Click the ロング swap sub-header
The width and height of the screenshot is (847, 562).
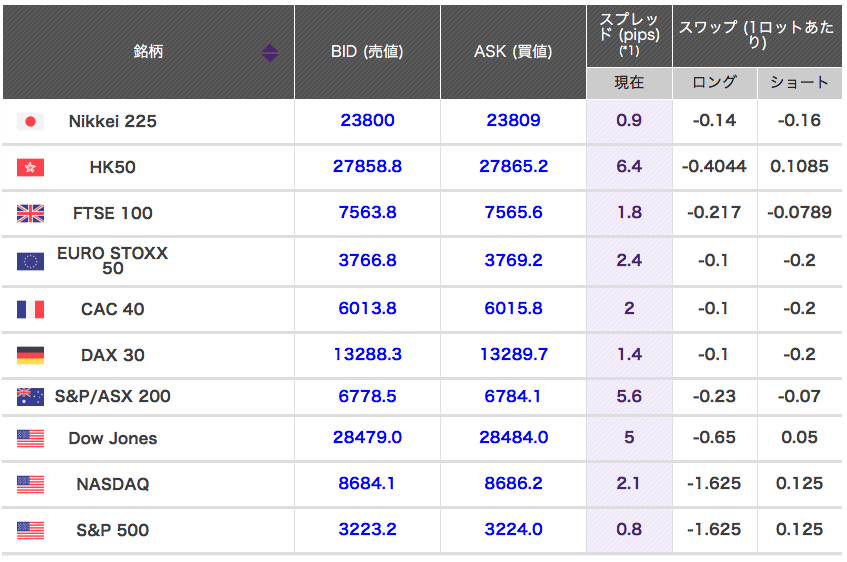tap(714, 83)
